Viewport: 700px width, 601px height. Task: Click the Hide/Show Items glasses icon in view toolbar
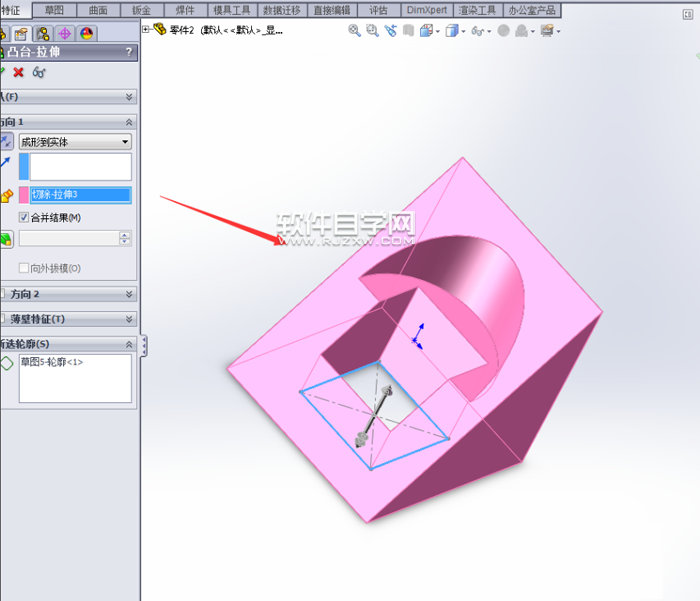click(x=478, y=31)
